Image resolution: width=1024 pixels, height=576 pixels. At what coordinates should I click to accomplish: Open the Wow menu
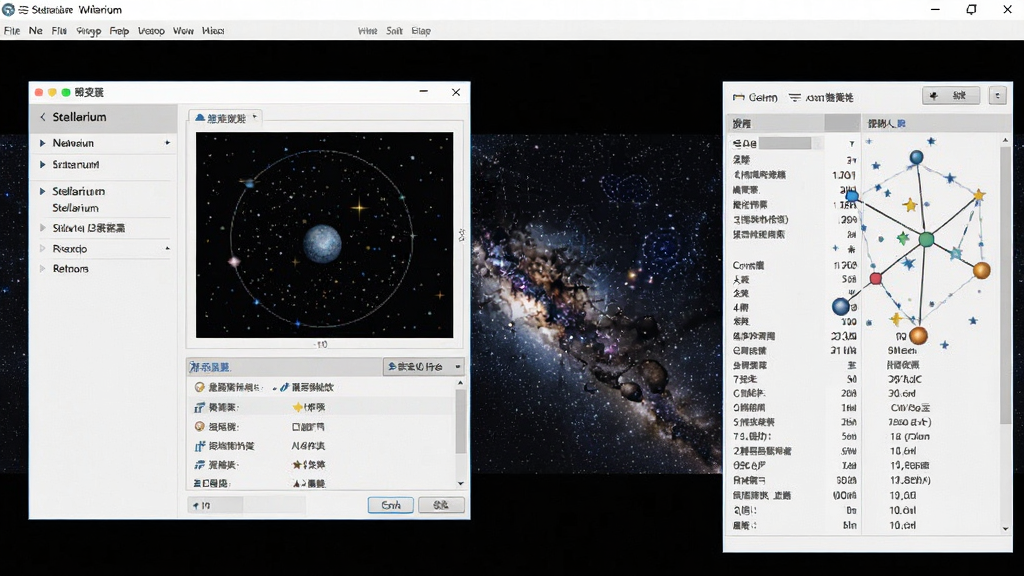(x=183, y=31)
